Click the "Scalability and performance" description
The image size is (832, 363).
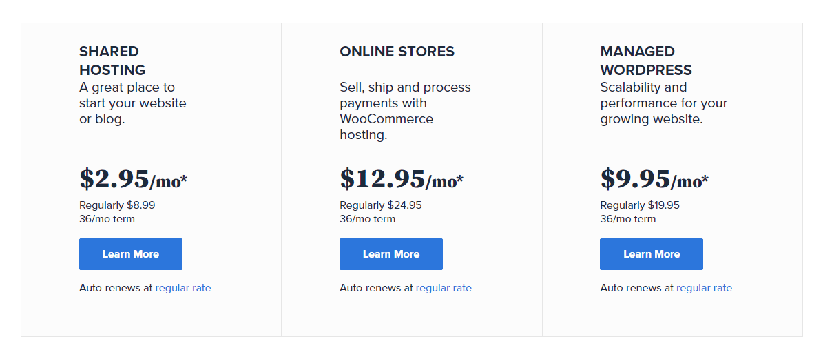(x=663, y=103)
